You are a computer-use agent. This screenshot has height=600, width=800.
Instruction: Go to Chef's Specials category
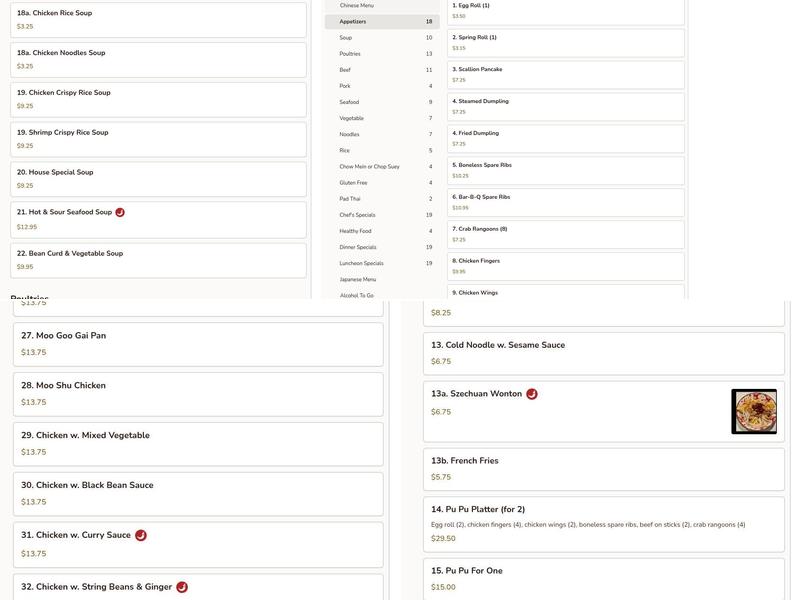(x=382, y=215)
